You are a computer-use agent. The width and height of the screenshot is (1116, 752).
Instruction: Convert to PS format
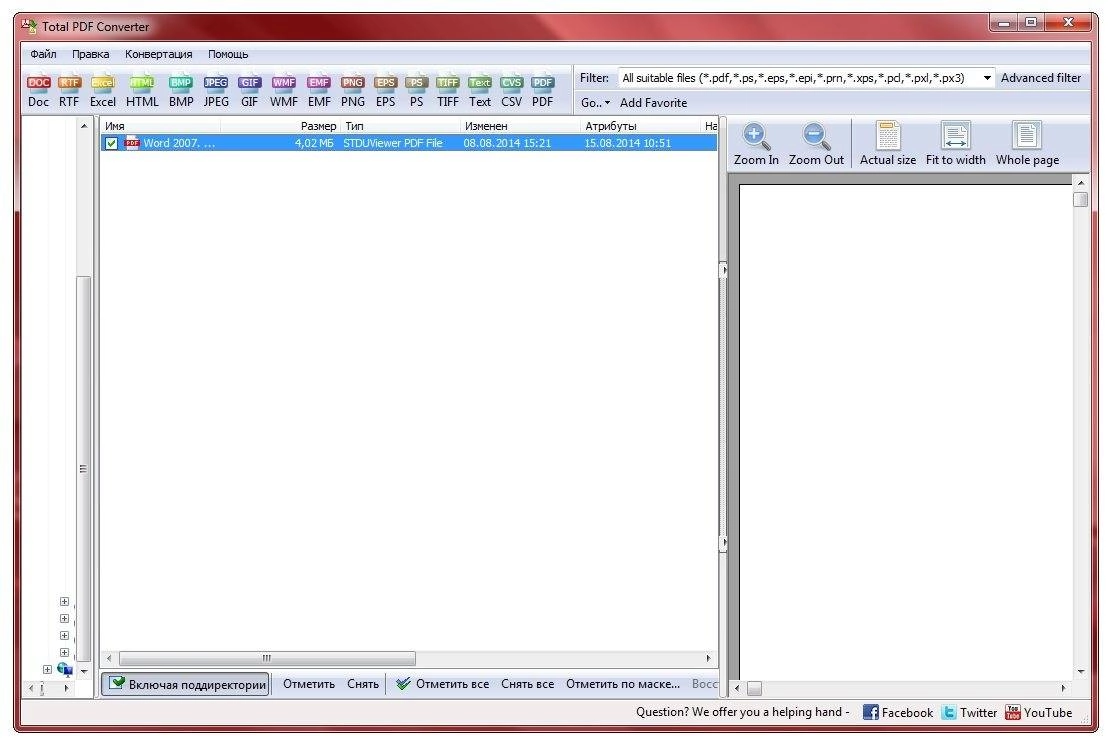click(x=416, y=91)
